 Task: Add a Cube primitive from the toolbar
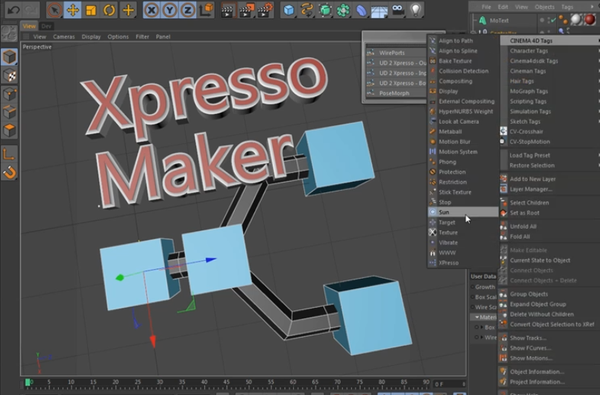click(289, 10)
